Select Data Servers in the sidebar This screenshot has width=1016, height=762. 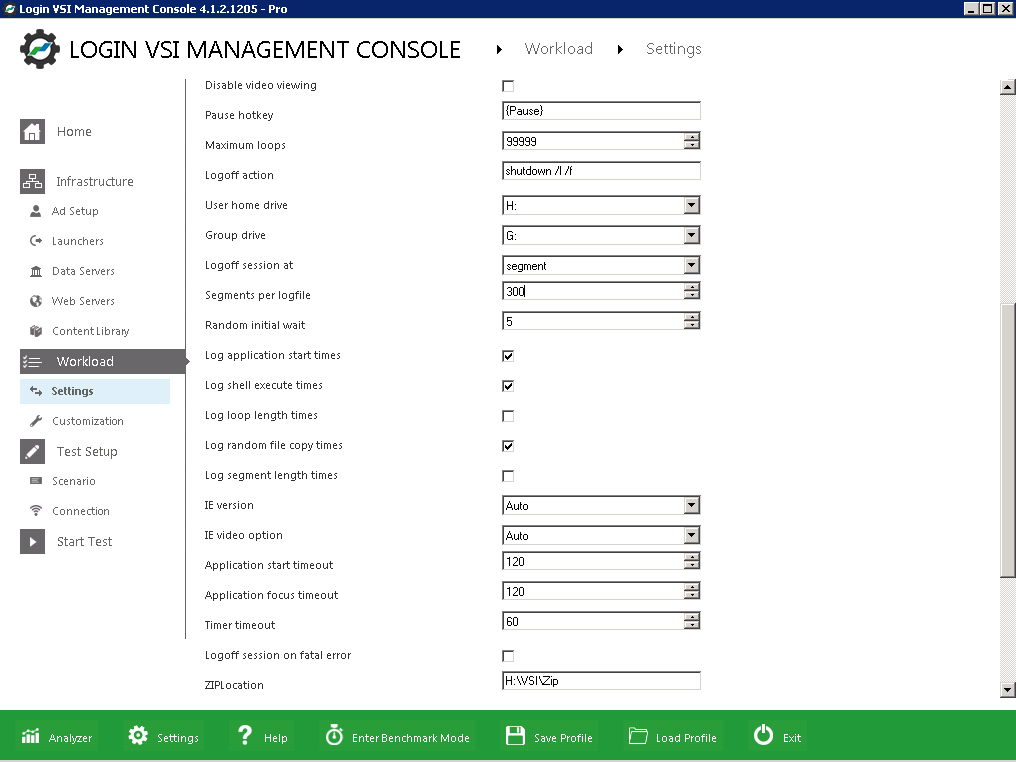tap(83, 271)
